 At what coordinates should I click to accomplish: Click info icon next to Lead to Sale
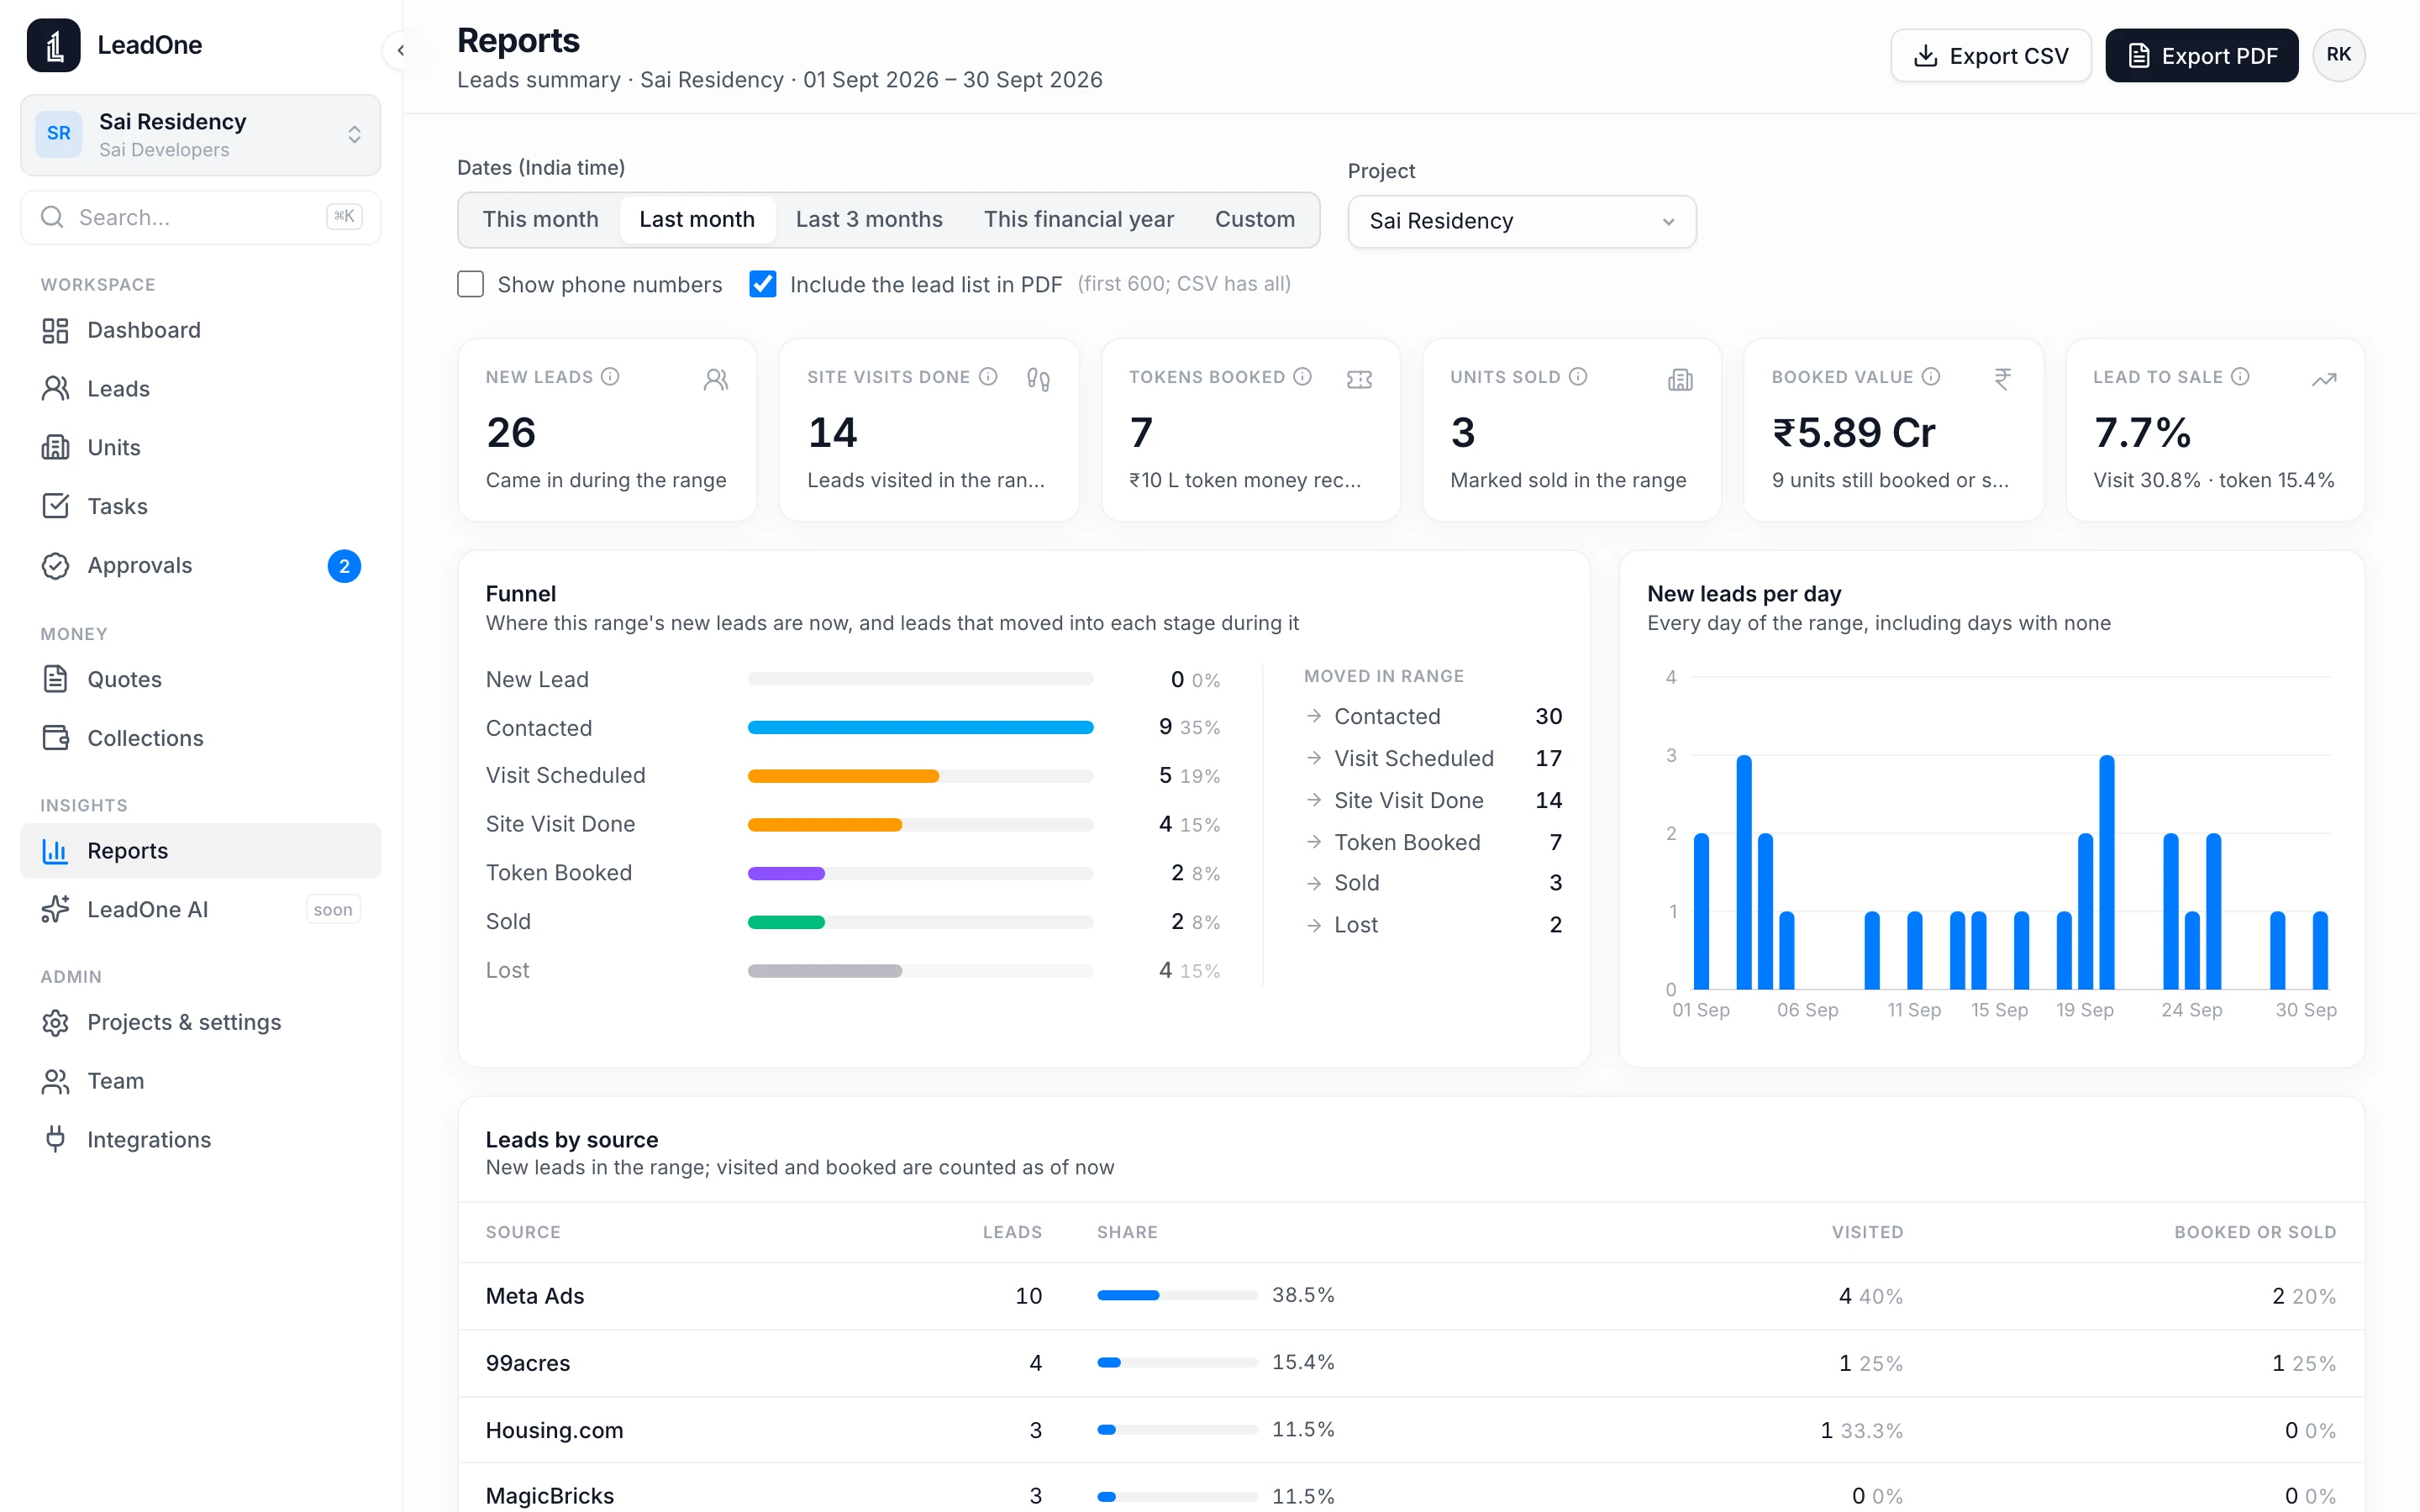click(x=2240, y=377)
